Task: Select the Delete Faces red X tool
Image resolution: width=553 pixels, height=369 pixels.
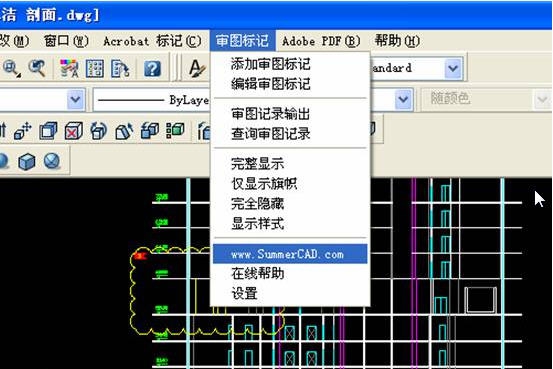Action: (74, 131)
